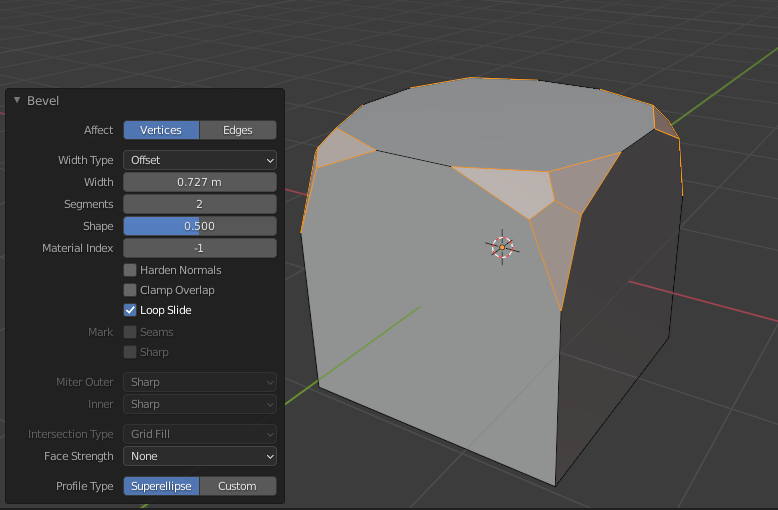The image size is (778, 510).
Task: Click the Bevel panel title
Action: [43, 101]
